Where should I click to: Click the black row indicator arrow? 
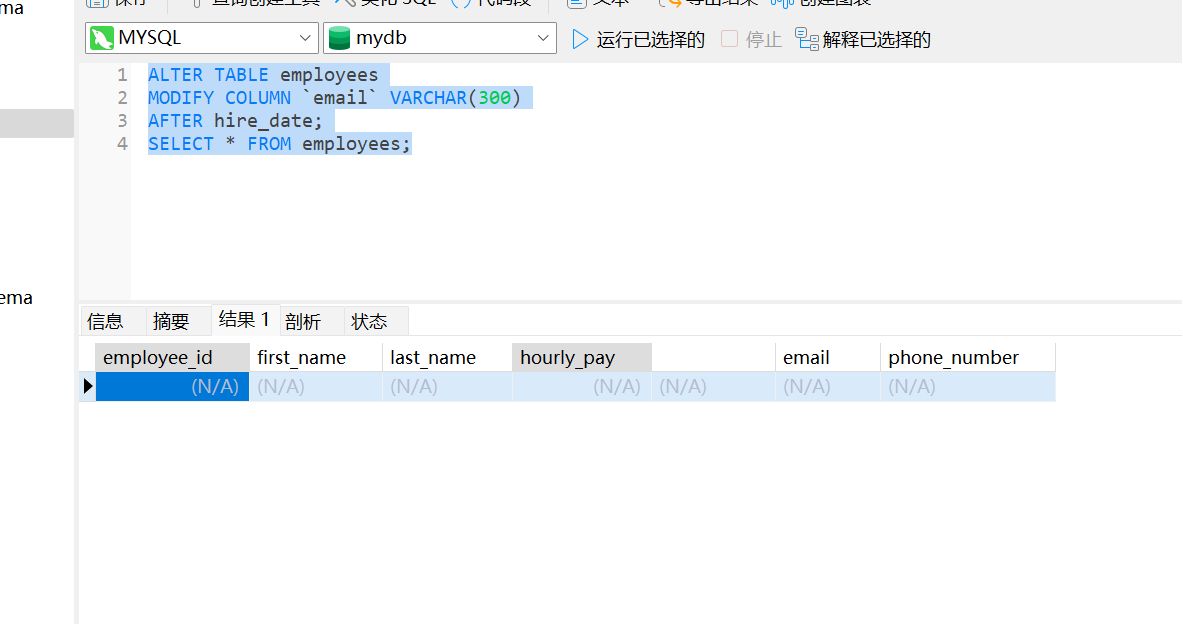coord(88,387)
